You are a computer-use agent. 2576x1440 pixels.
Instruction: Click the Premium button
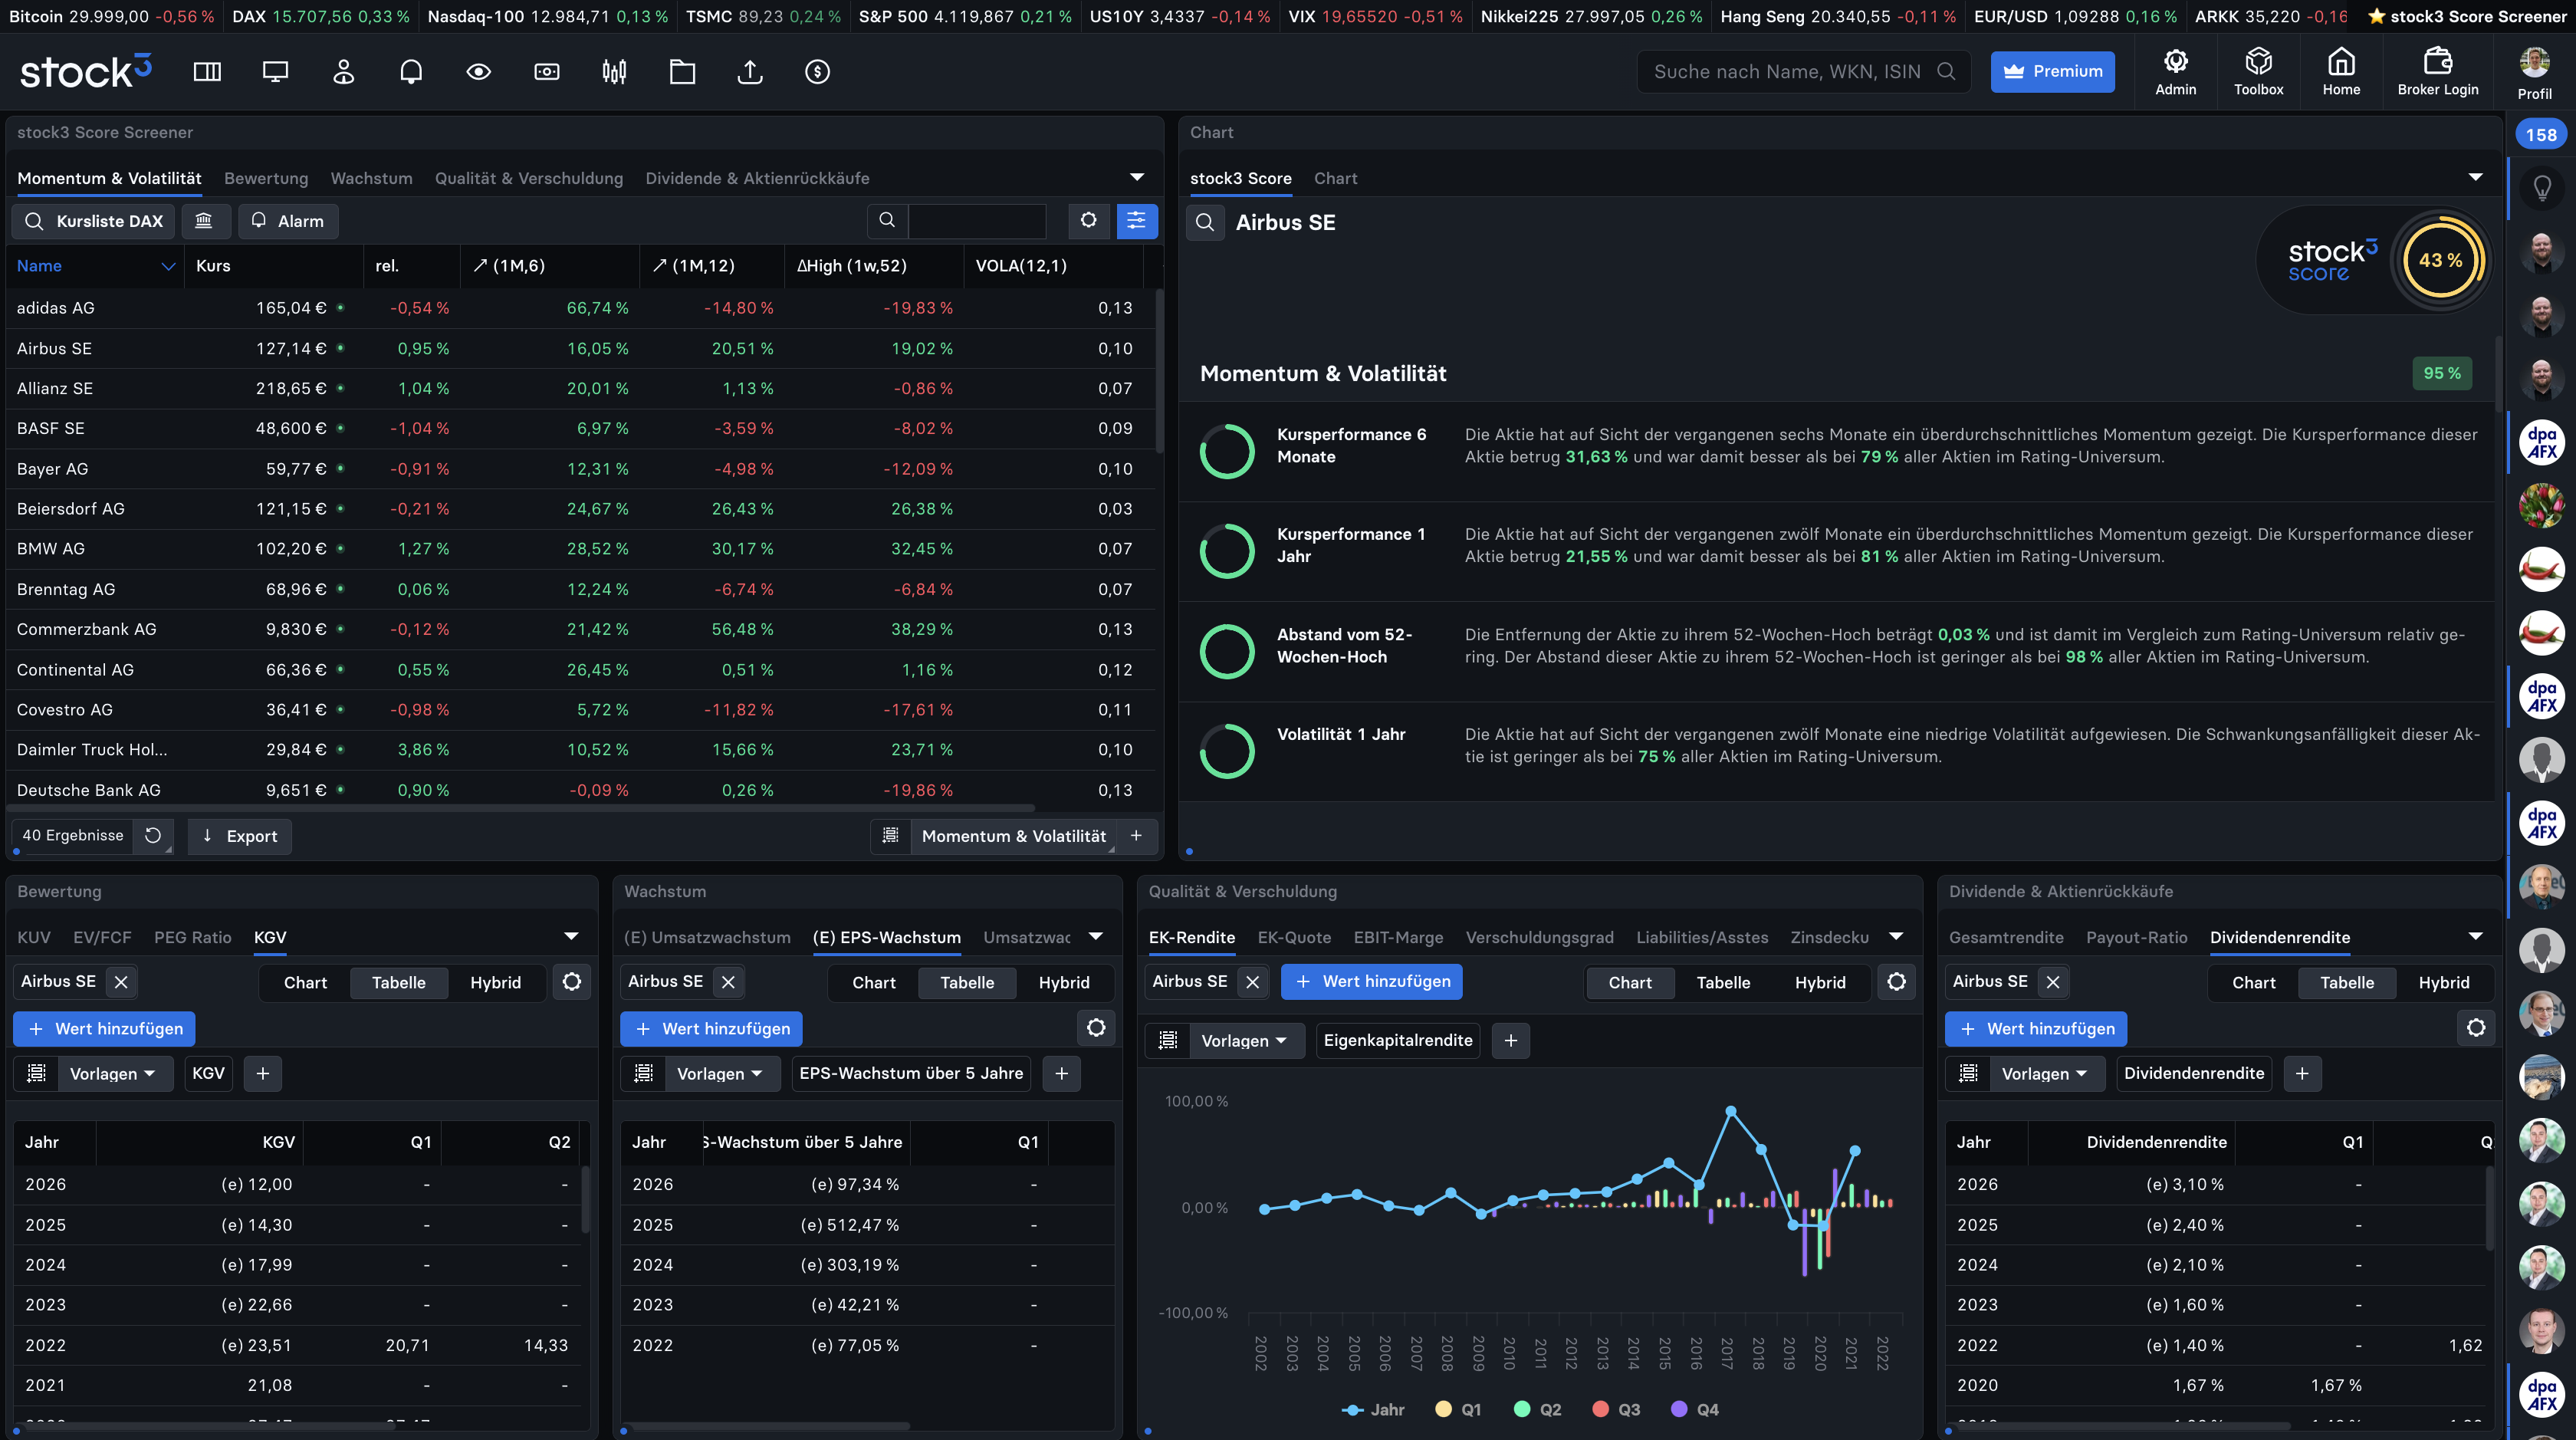[2052, 72]
